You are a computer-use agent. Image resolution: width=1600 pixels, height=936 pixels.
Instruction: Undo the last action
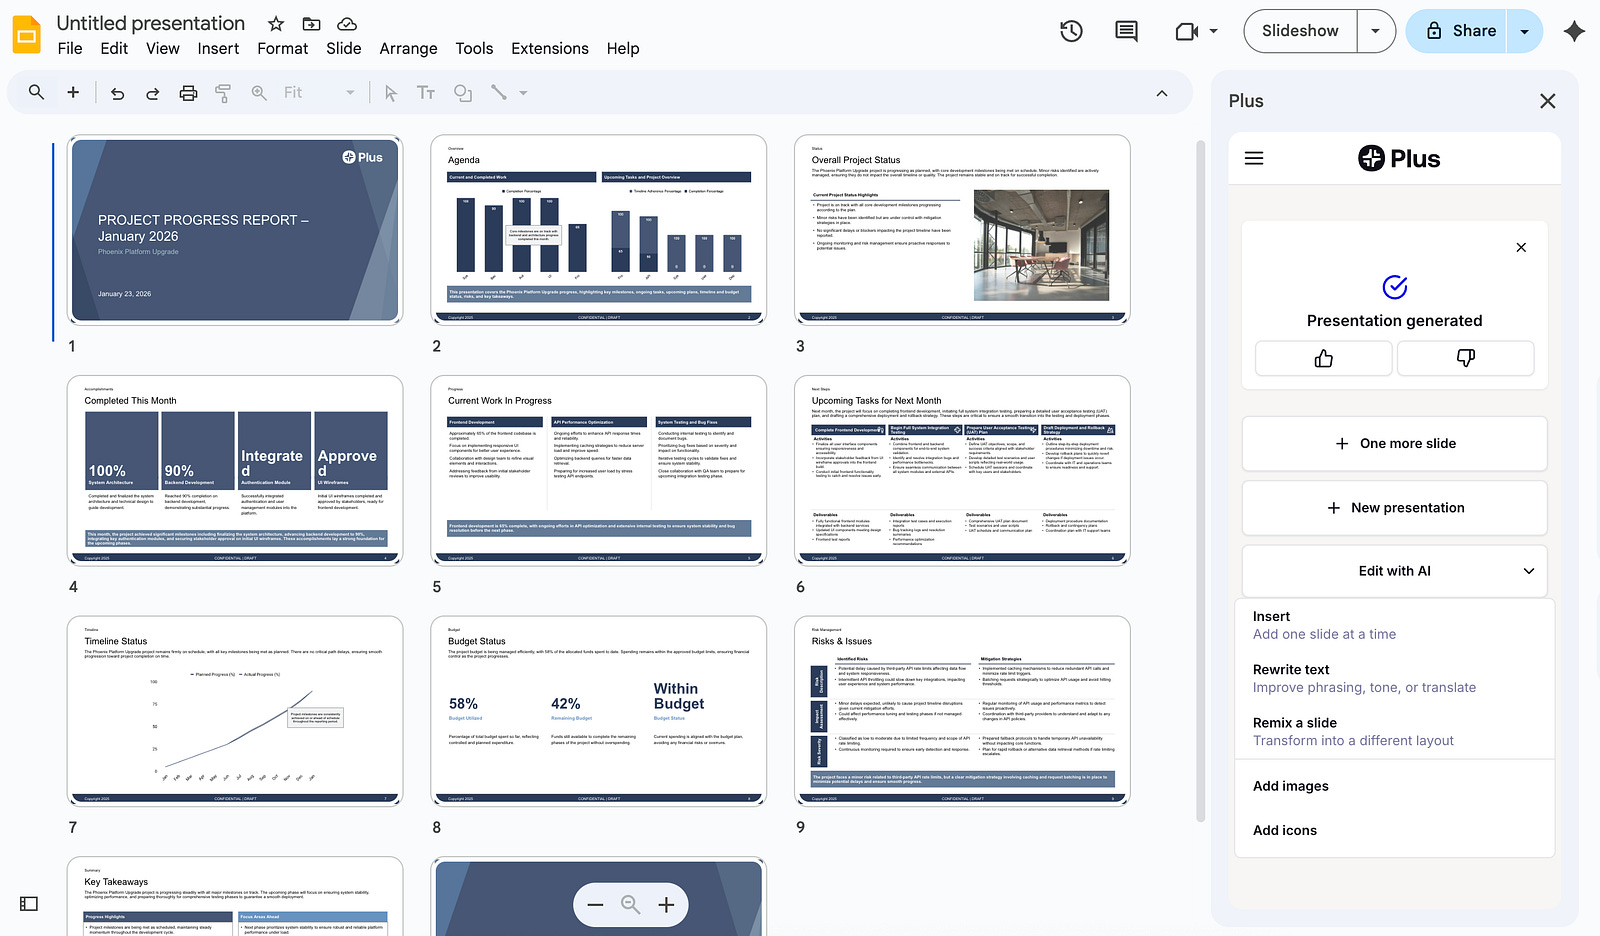118,93
